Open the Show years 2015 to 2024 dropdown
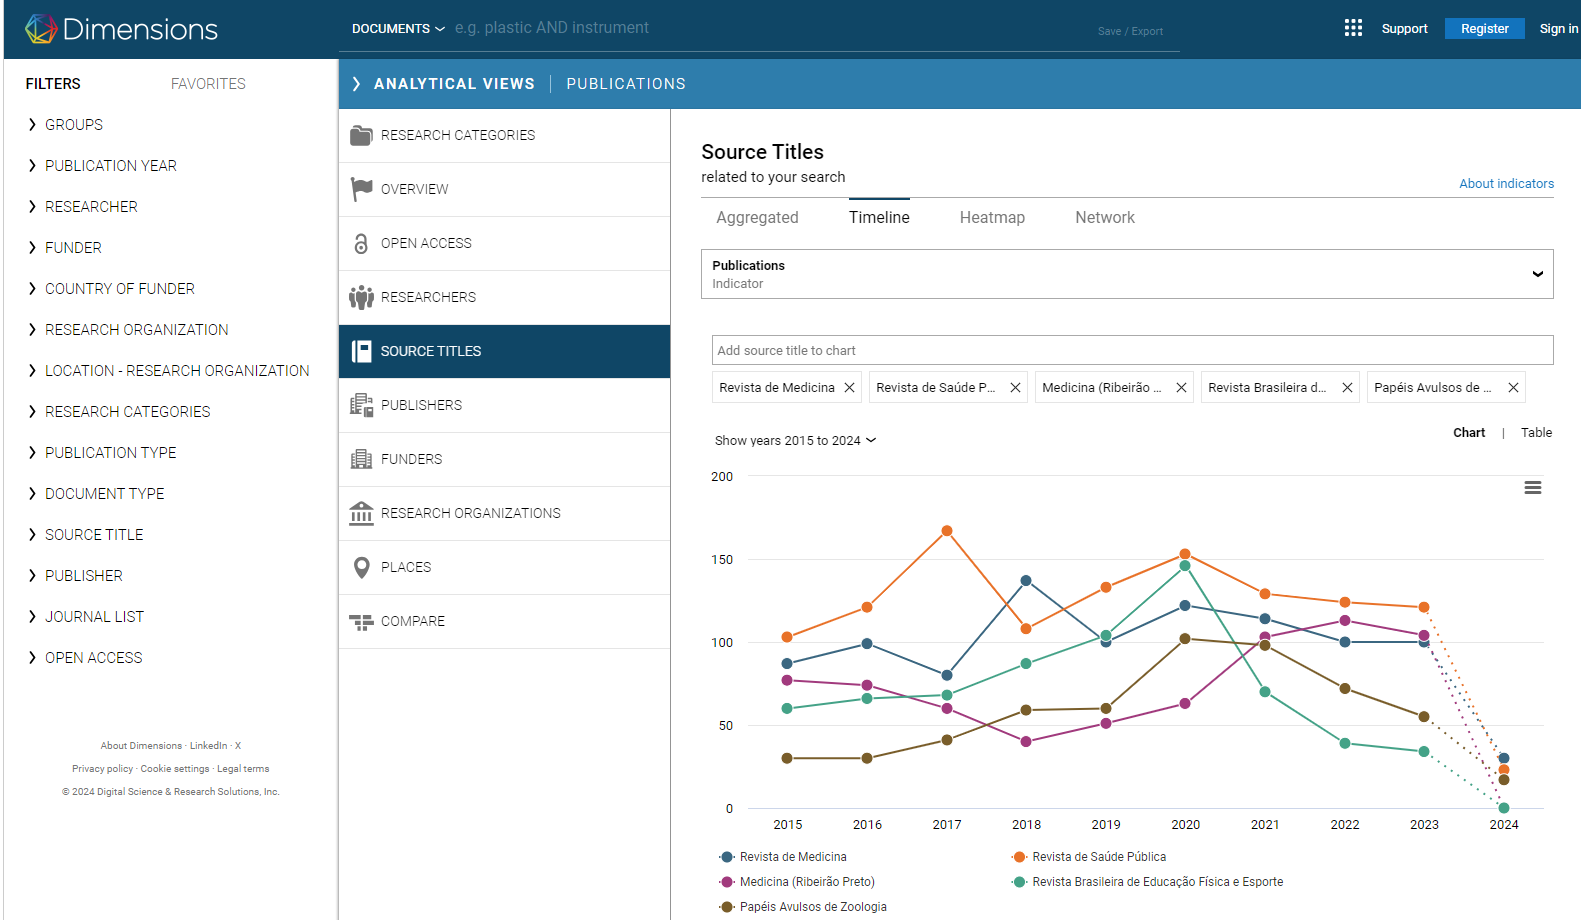The width and height of the screenshot is (1581, 920). coord(795,441)
